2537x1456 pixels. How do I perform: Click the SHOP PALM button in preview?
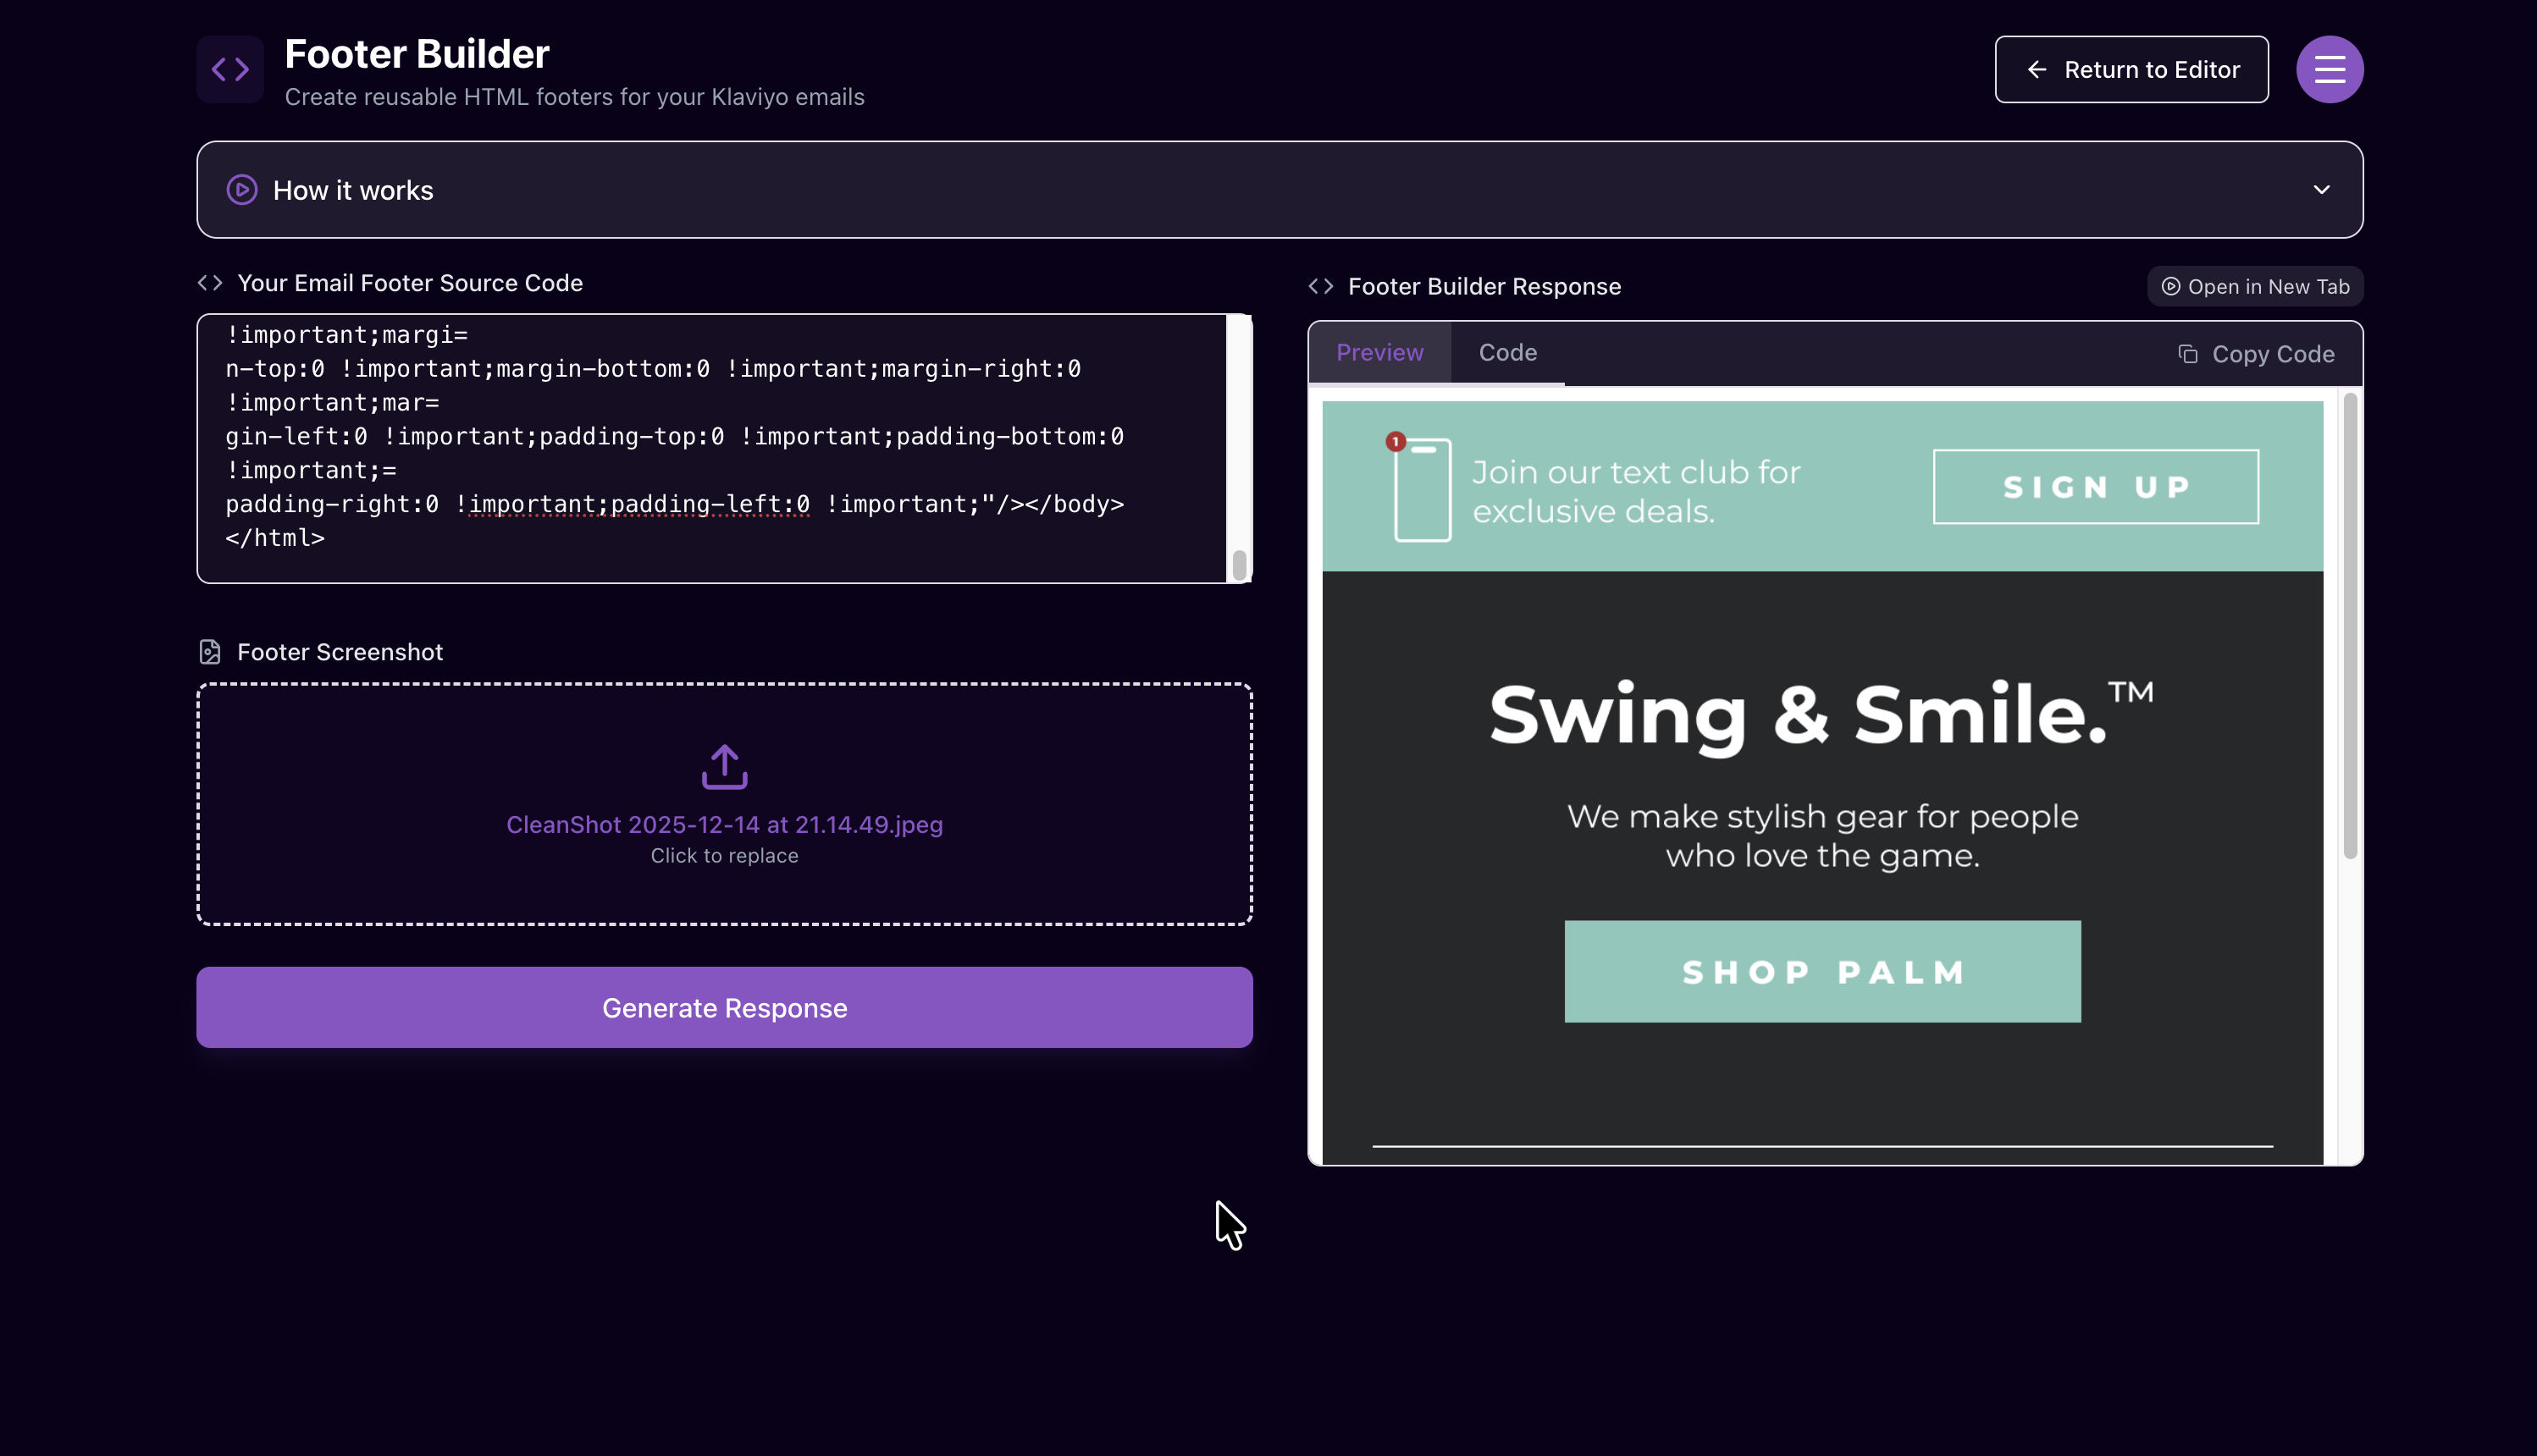(x=1822, y=971)
